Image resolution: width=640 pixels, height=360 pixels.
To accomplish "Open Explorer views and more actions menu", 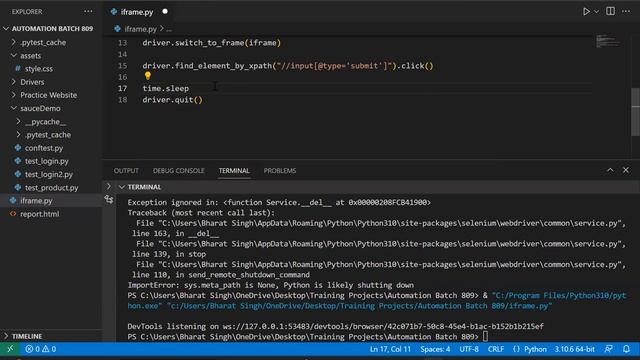I will tap(88, 11).
